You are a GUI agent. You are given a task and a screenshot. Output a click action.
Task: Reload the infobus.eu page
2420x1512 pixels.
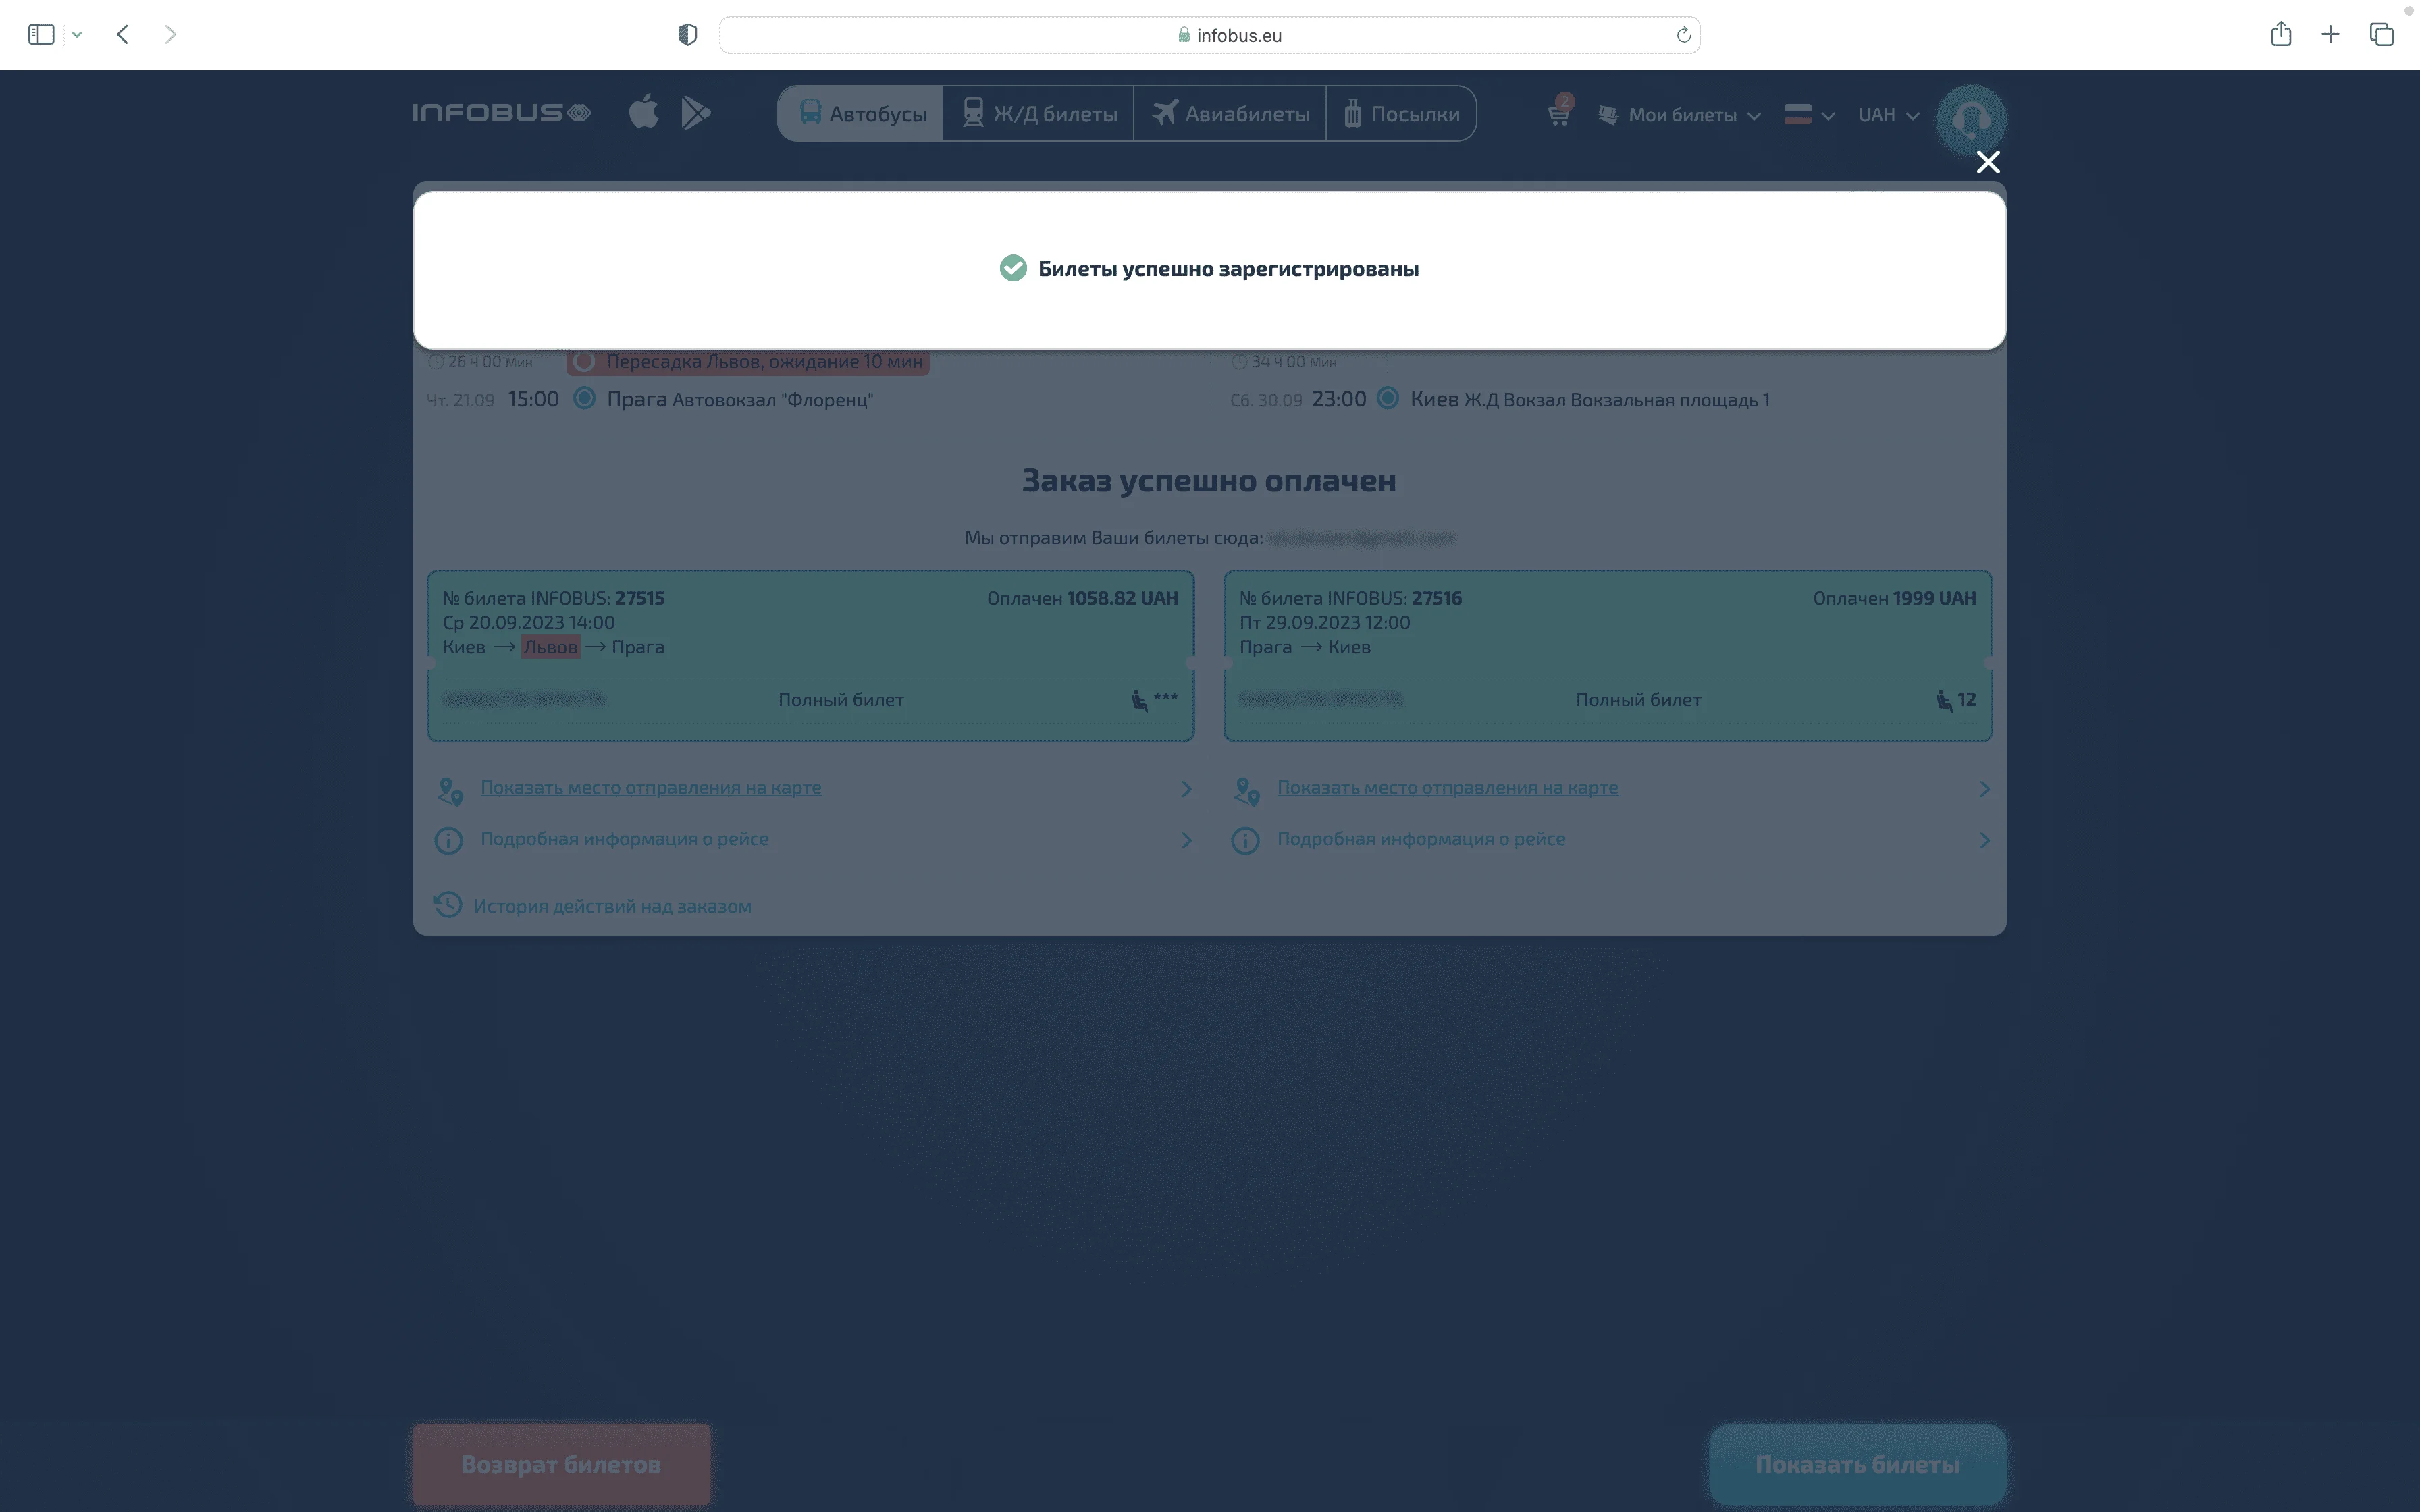click(1683, 35)
